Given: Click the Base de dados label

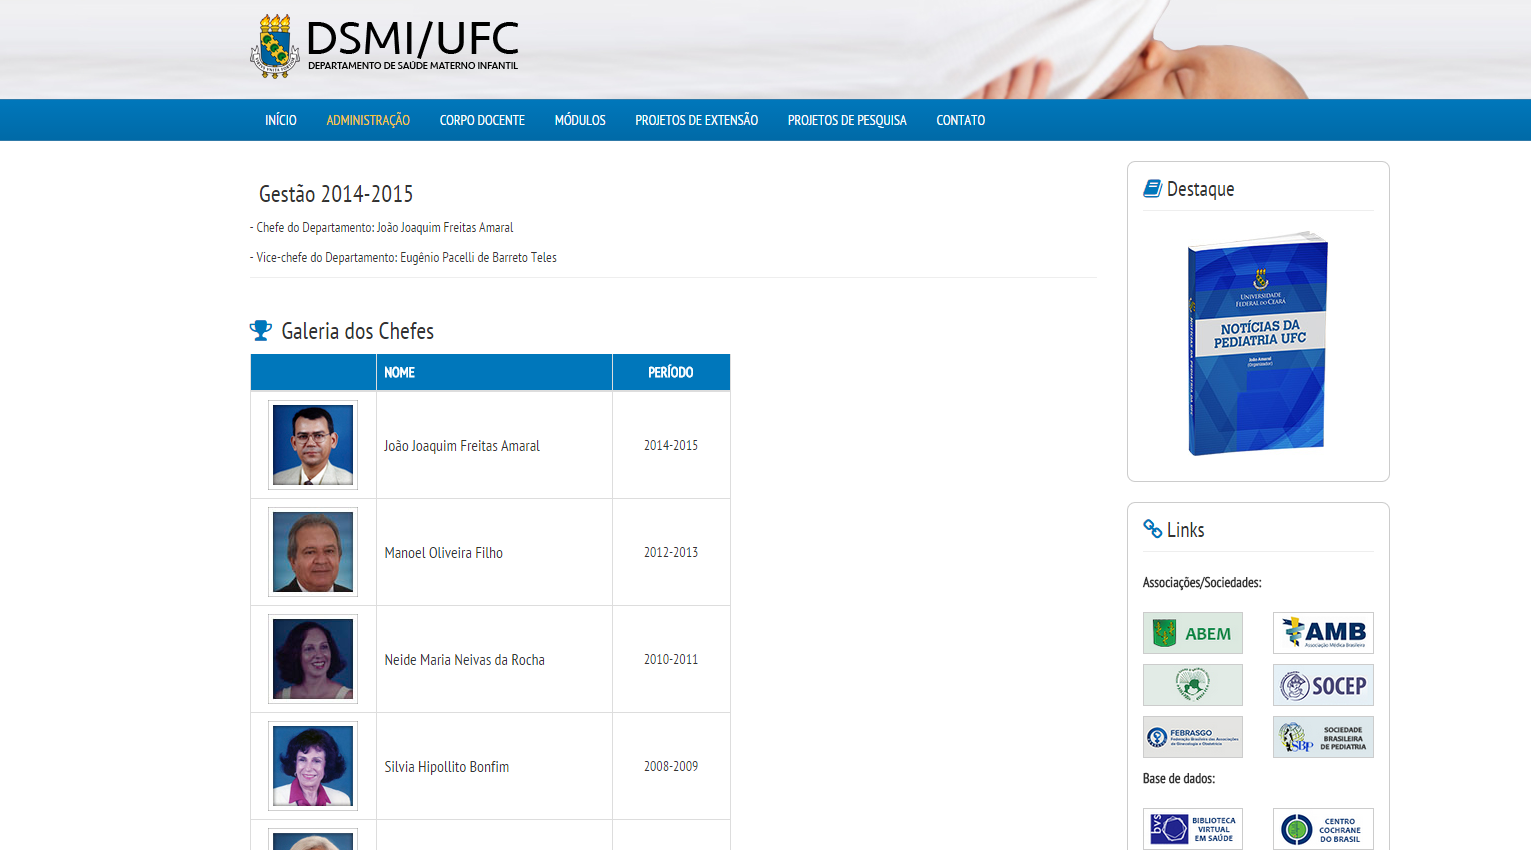Looking at the screenshot, I should pos(1179,778).
